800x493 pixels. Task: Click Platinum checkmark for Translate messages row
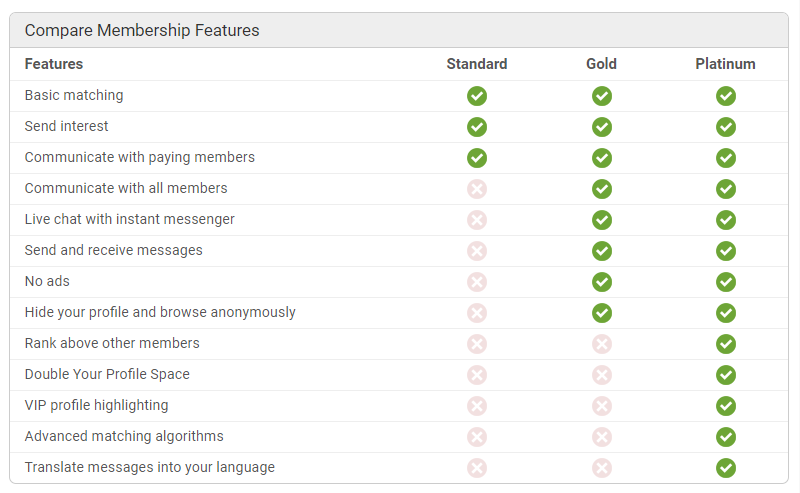726,468
